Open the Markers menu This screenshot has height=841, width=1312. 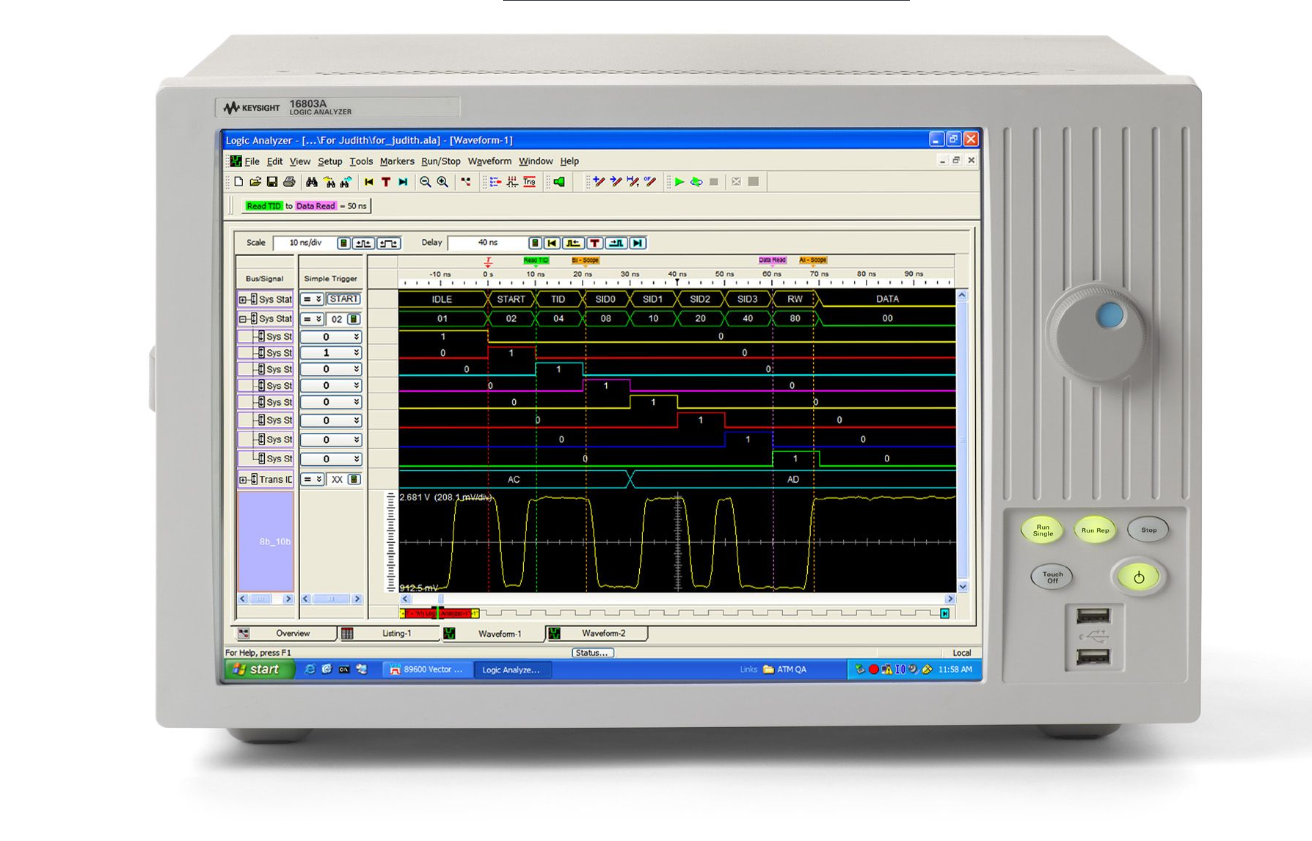click(400, 161)
